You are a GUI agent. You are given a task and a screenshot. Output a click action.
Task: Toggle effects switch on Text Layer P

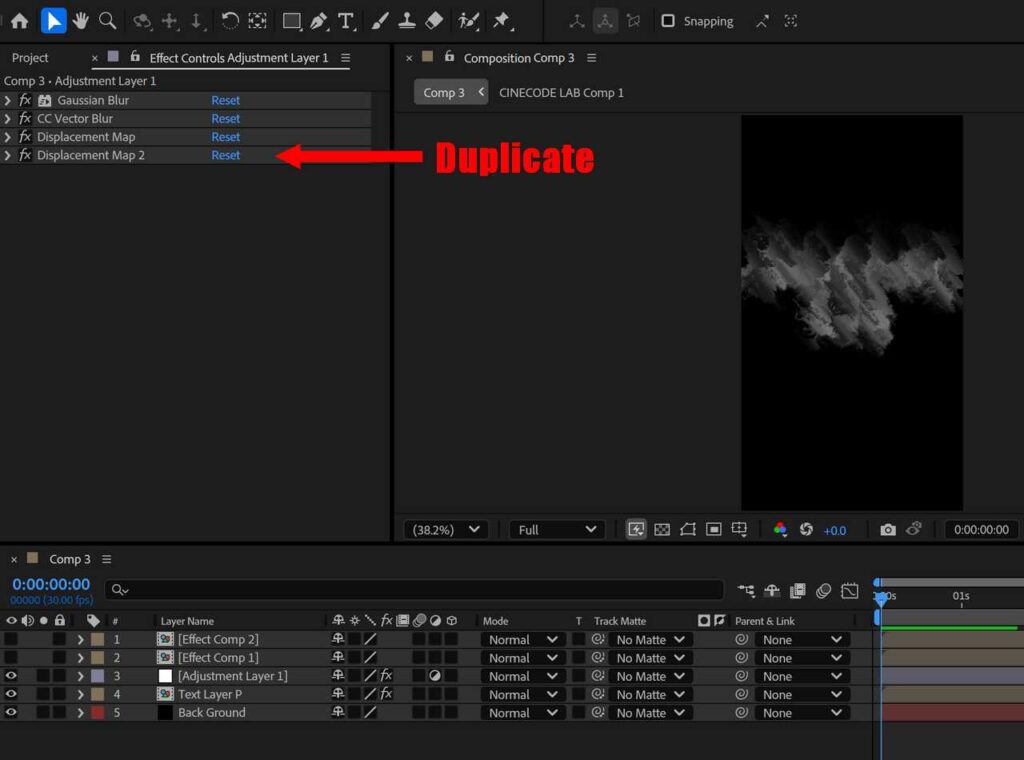pos(387,694)
